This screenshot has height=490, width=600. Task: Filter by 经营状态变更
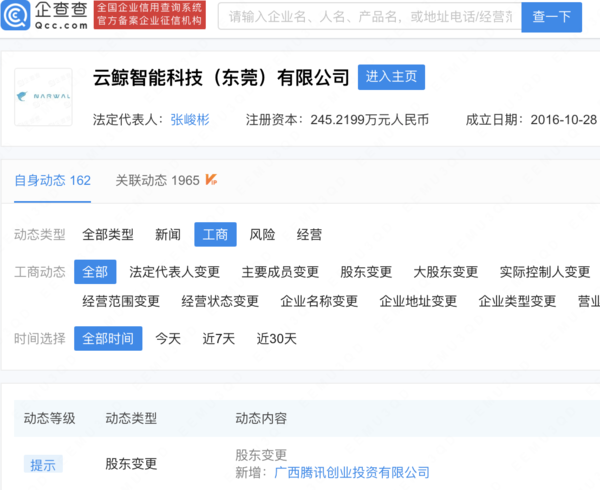click(x=220, y=301)
